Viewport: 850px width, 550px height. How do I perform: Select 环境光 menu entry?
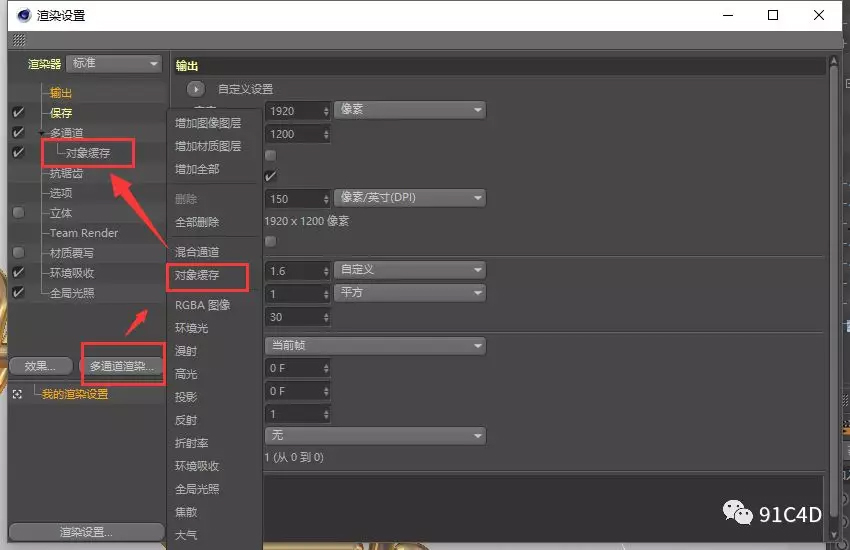191,328
